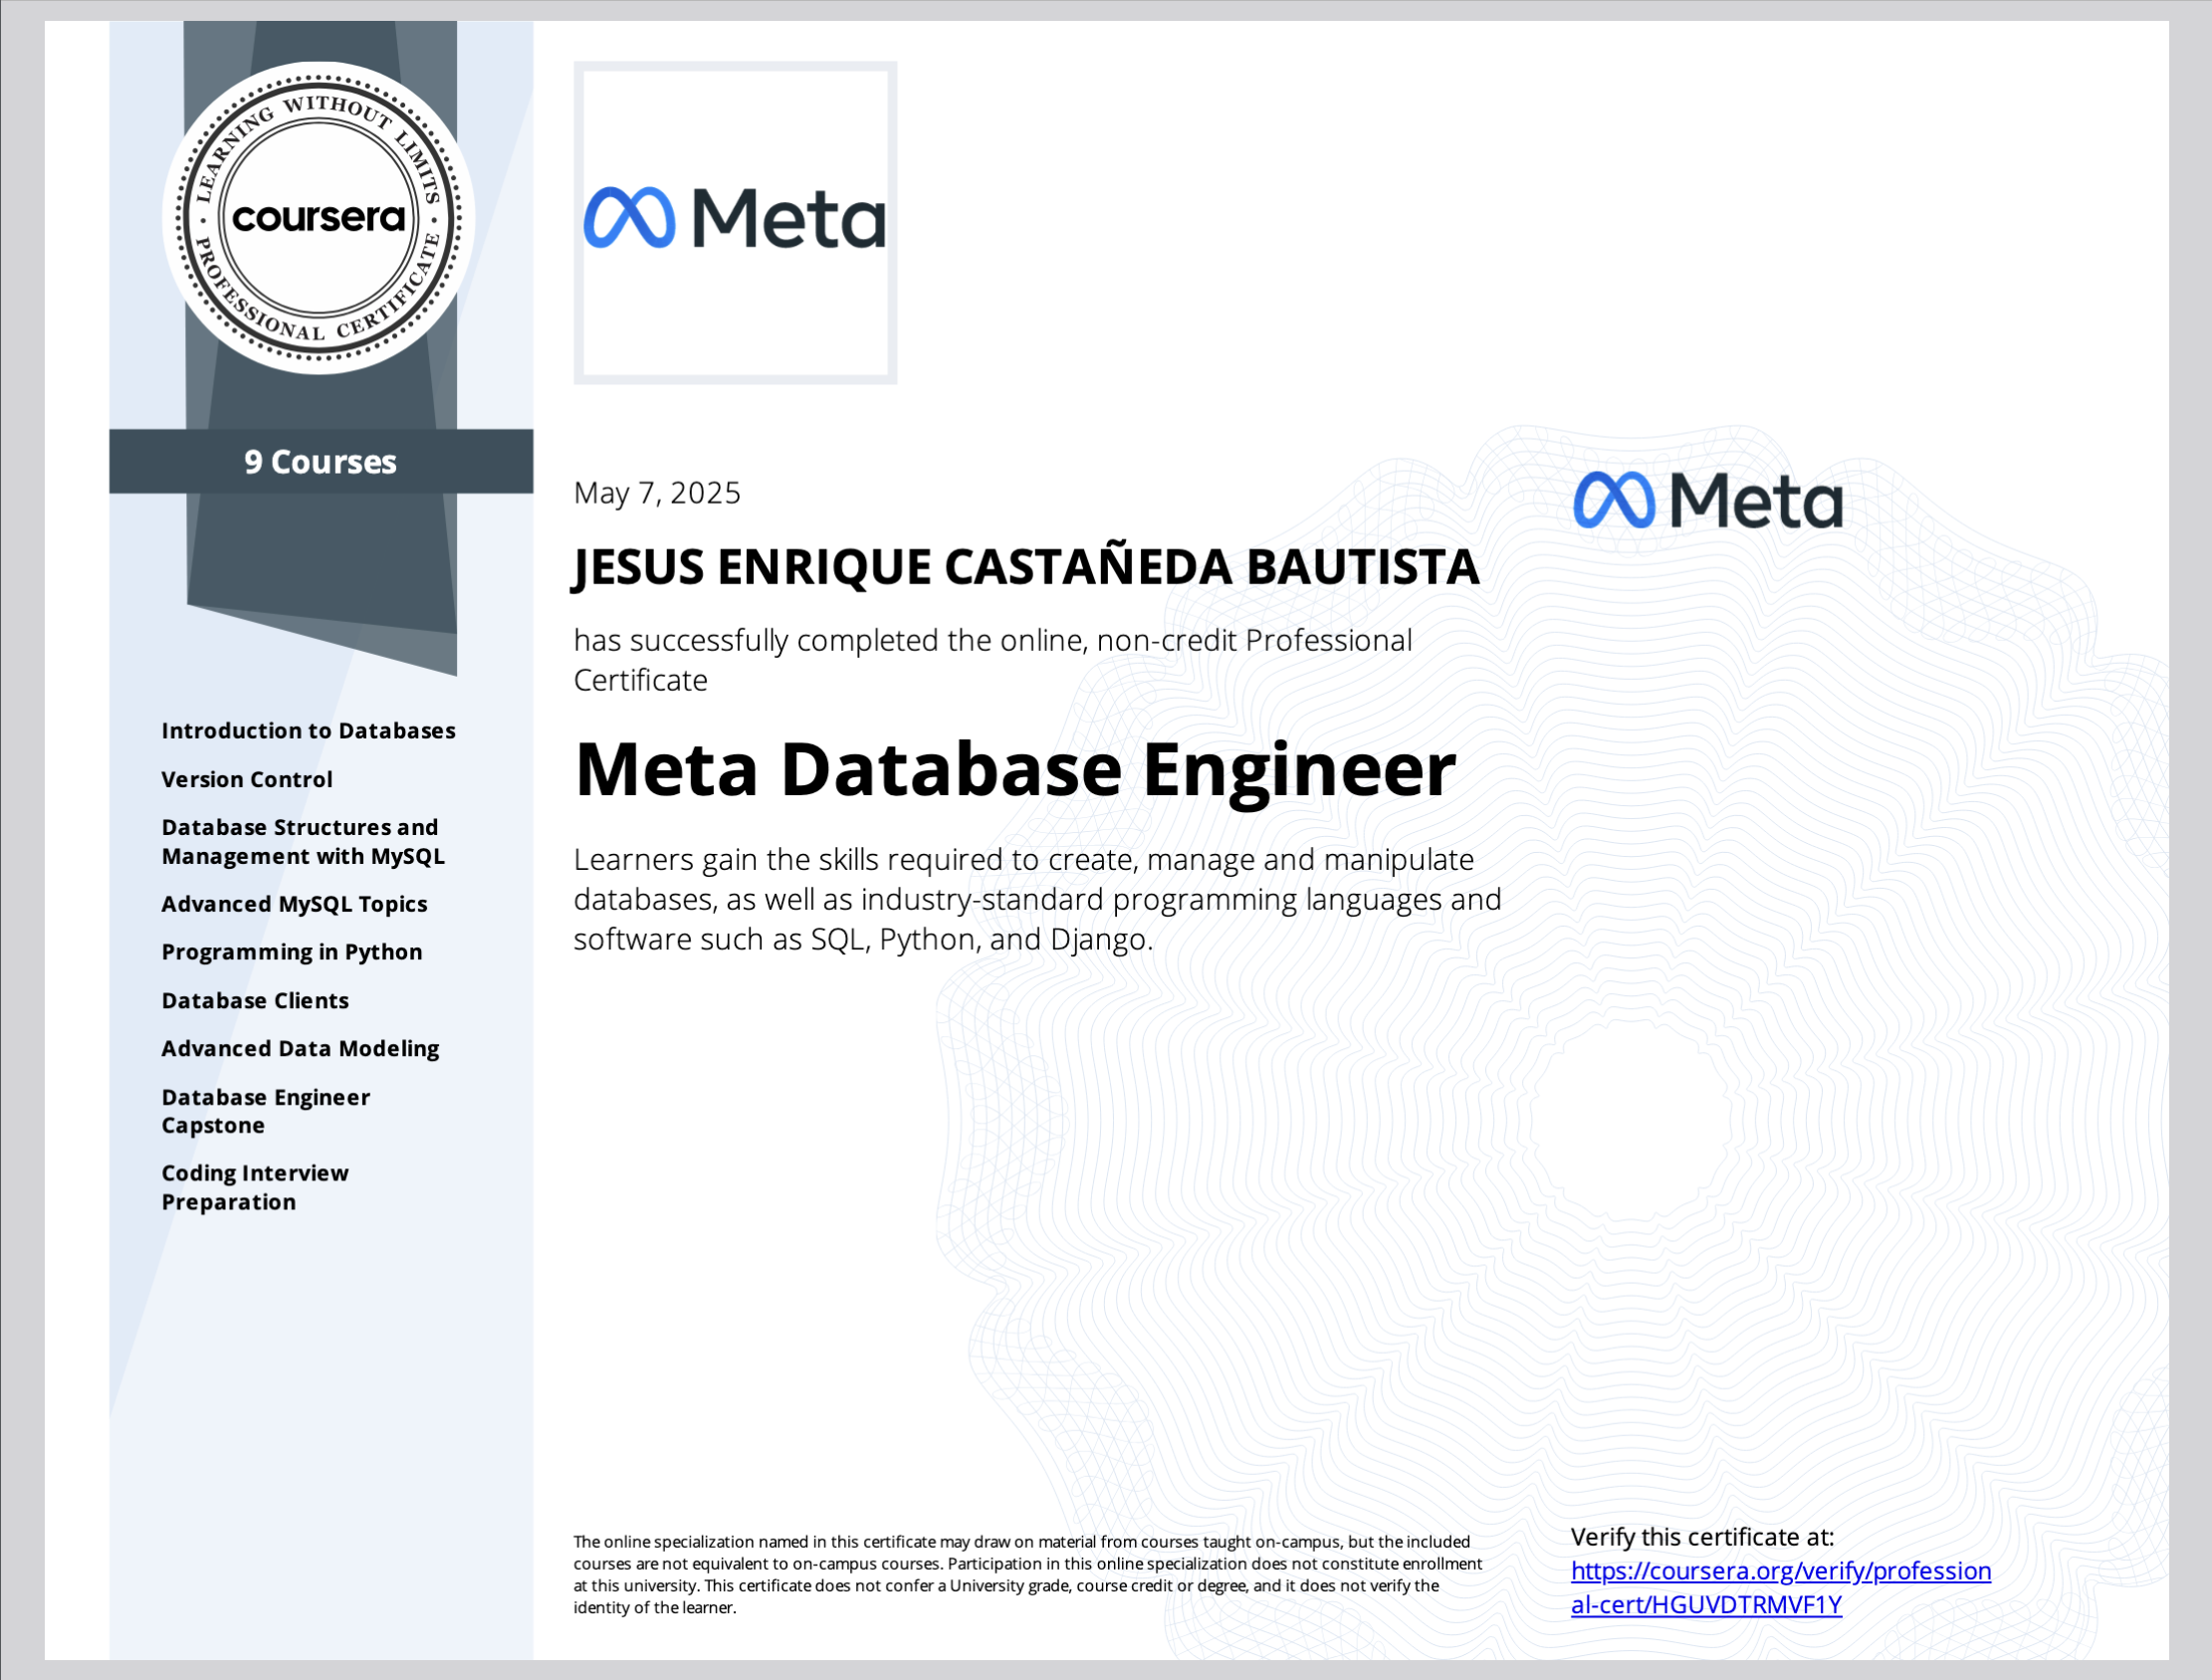
Task: Click the Meta logo beside the date
Action: (x=1707, y=500)
